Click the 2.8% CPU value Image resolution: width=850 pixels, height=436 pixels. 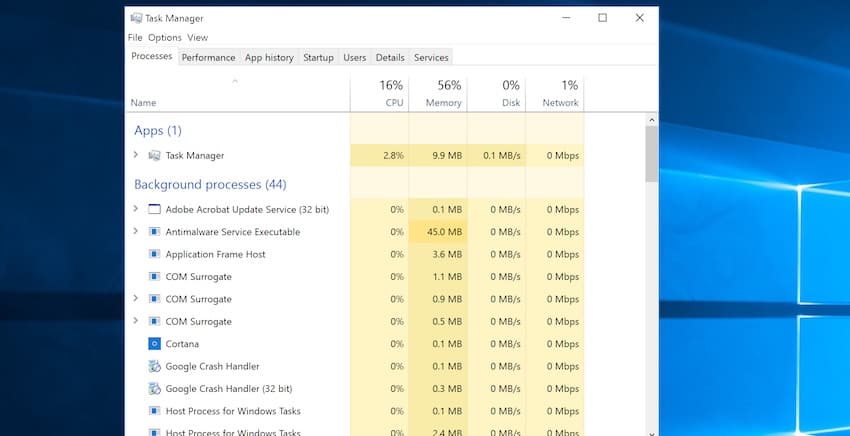(x=393, y=156)
